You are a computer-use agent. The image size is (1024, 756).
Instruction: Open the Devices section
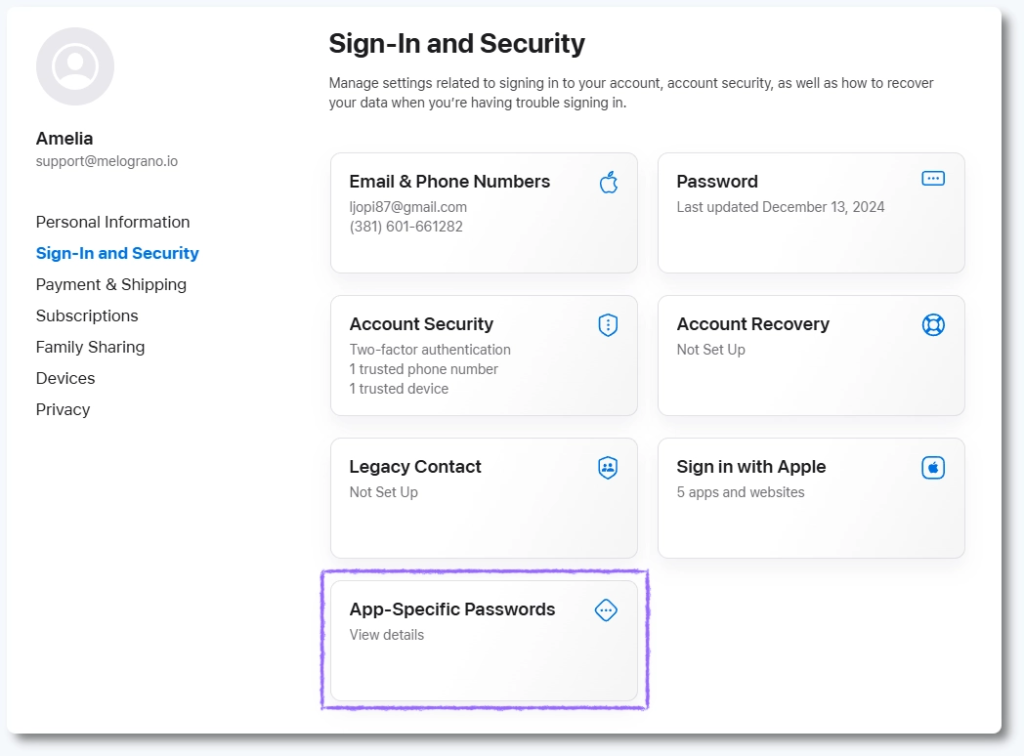pos(65,378)
